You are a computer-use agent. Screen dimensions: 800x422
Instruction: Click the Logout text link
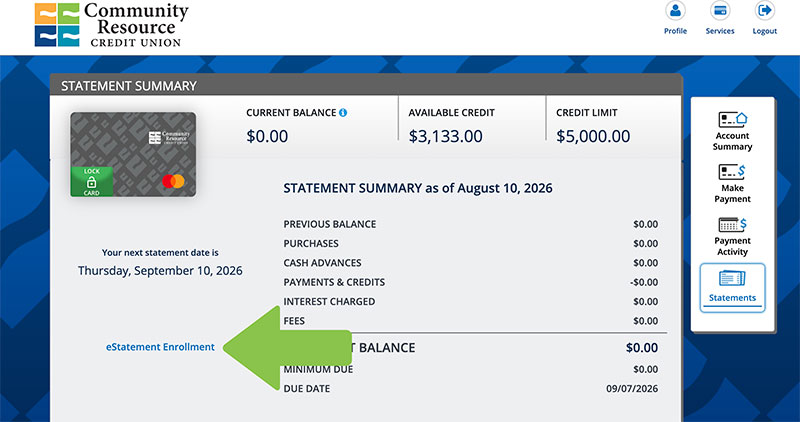765,31
